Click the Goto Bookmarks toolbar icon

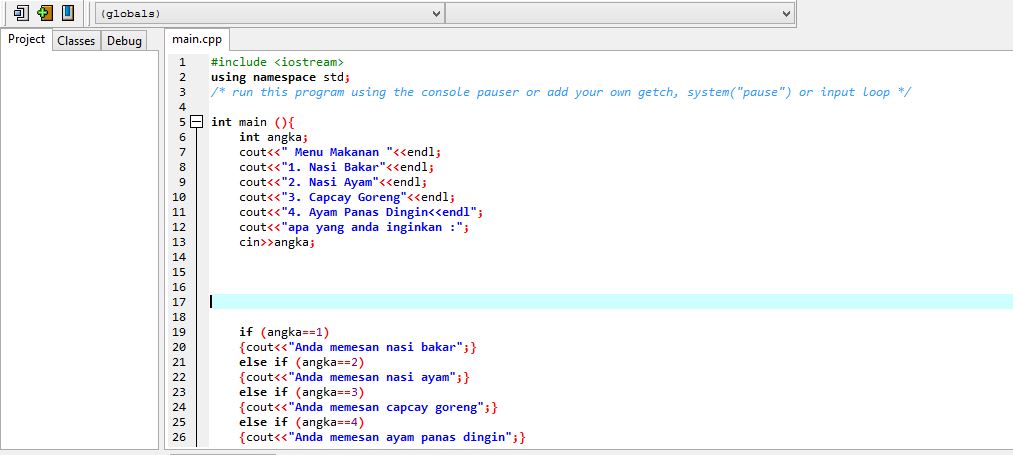point(68,12)
